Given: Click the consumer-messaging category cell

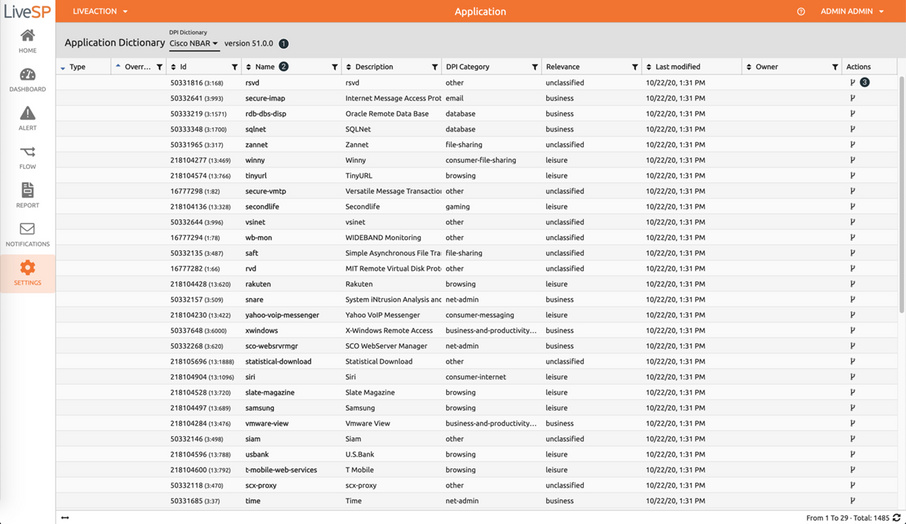Looking at the screenshot, I should click(x=479, y=315).
